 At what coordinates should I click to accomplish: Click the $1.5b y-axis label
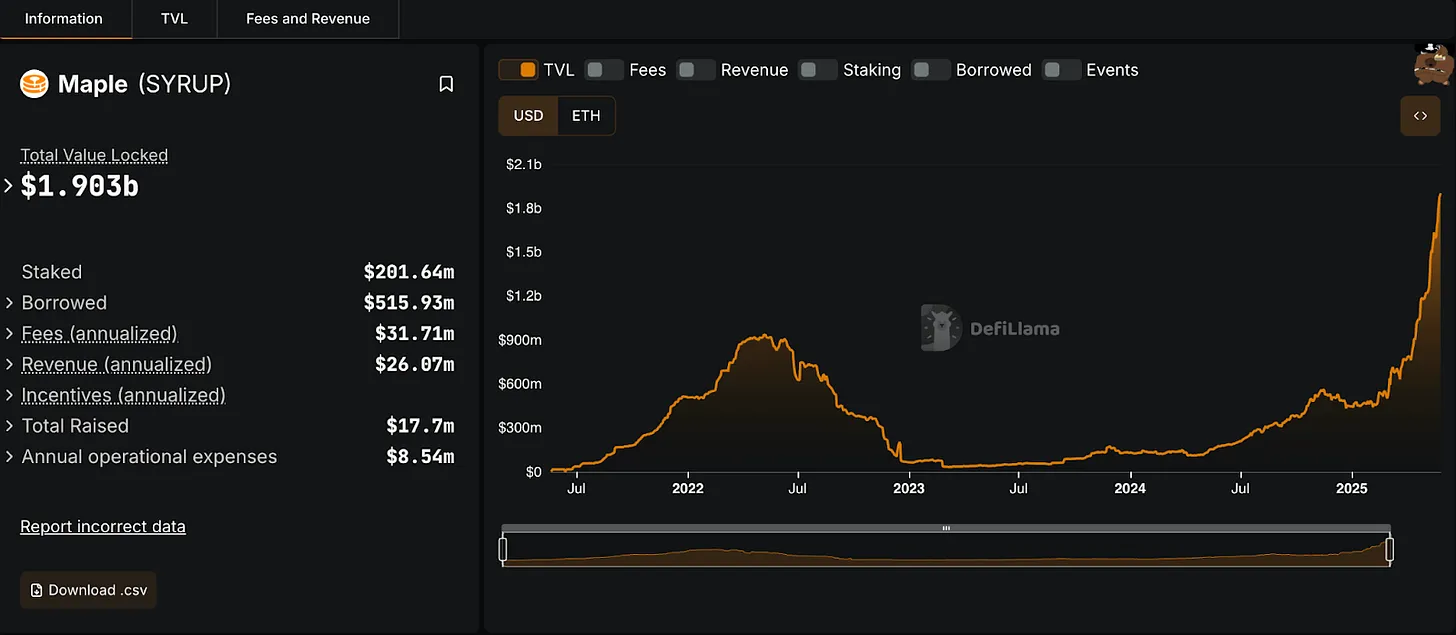524,252
